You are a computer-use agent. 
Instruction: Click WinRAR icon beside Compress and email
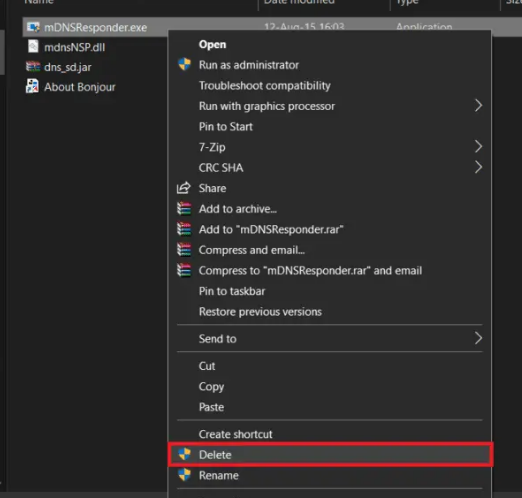(184, 250)
